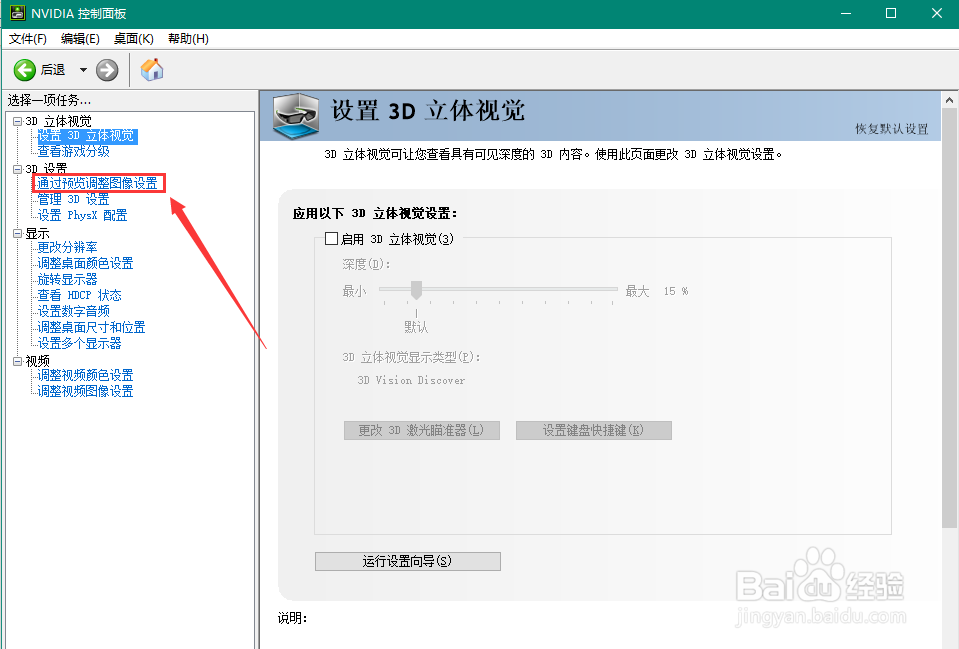Click scrollbar up arrow on right
The width and height of the screenshot is (959, 649).
(949, 100)
